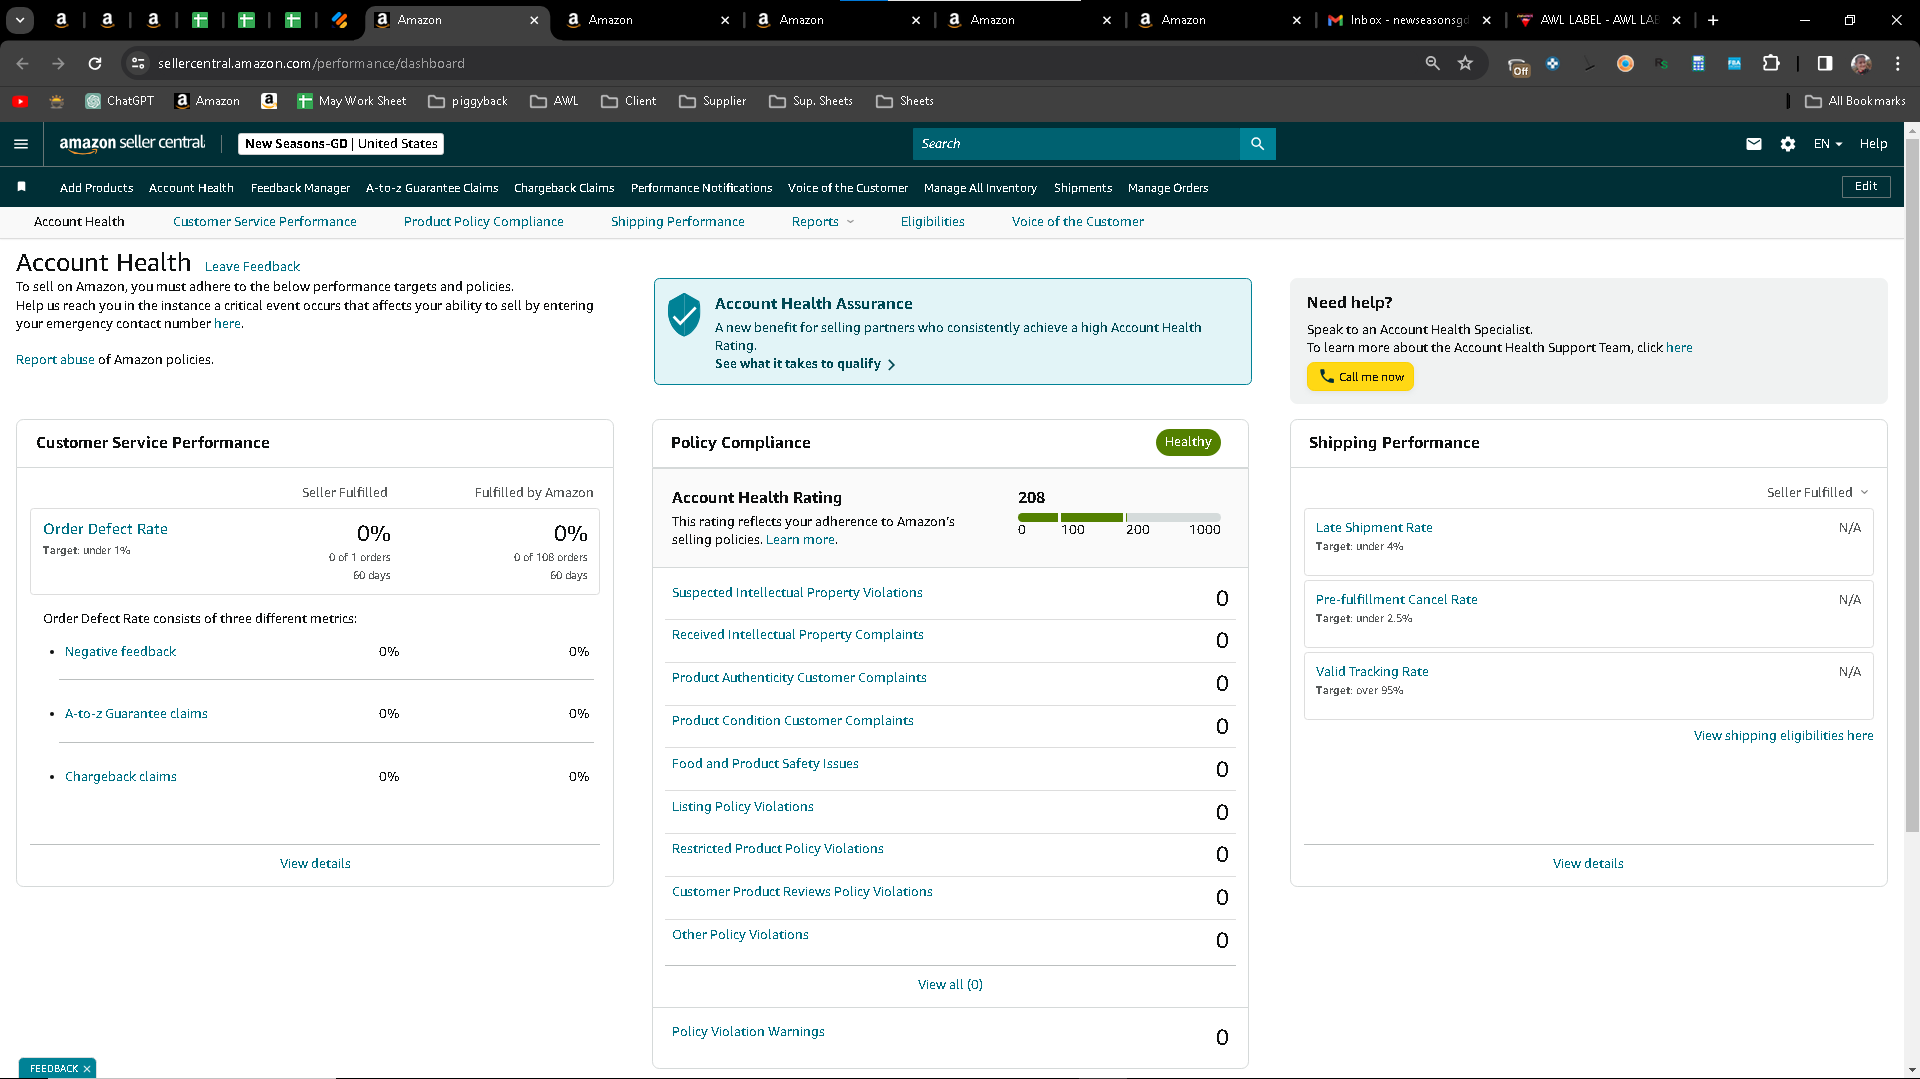1920x1079 pixels.
Task: Click View shipping eligibilities here
Action: 1783,736
